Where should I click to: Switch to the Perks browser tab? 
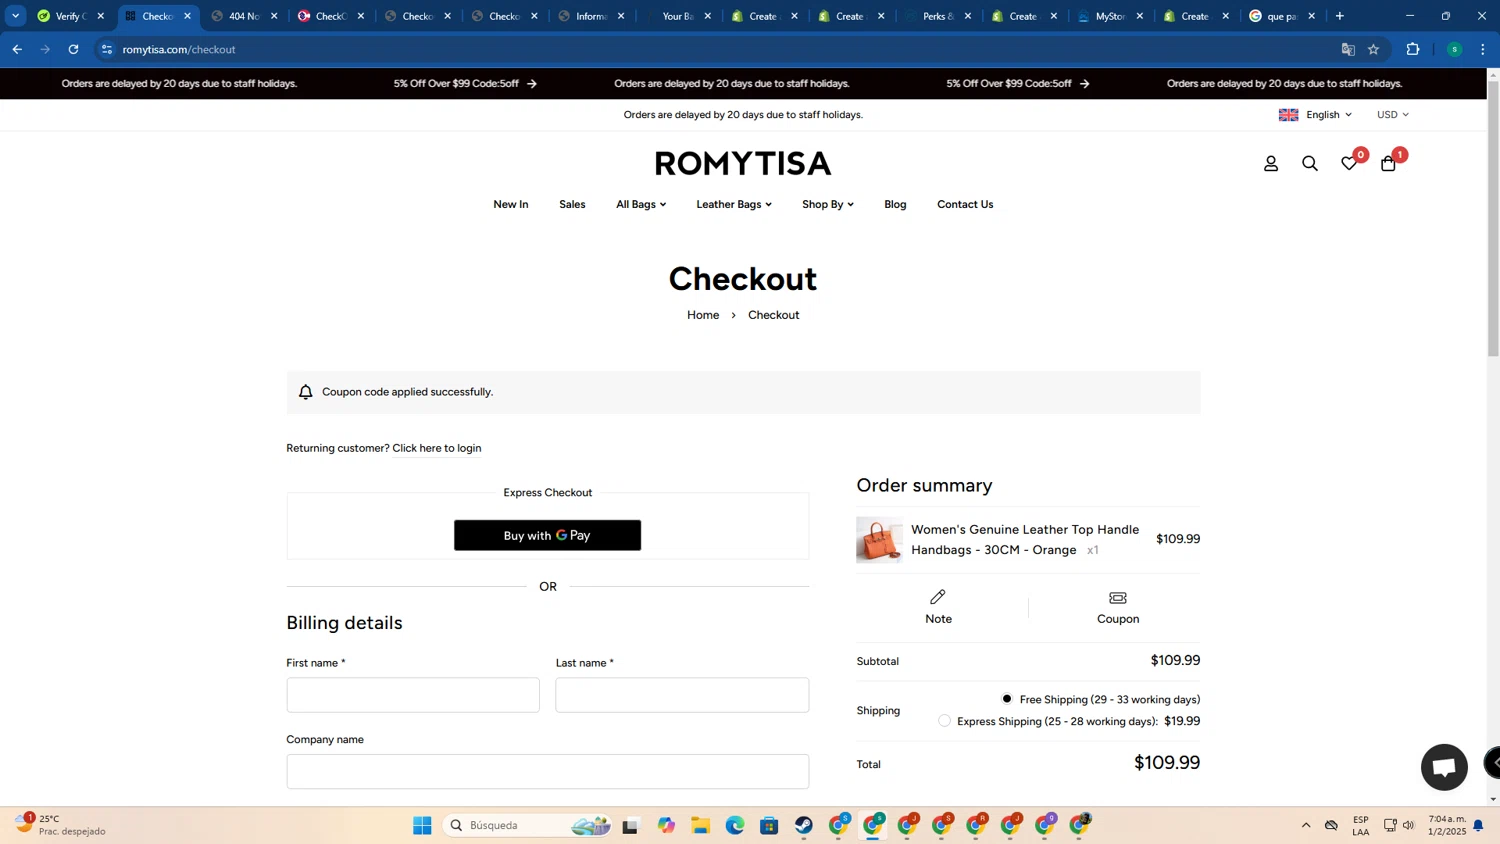937,16
